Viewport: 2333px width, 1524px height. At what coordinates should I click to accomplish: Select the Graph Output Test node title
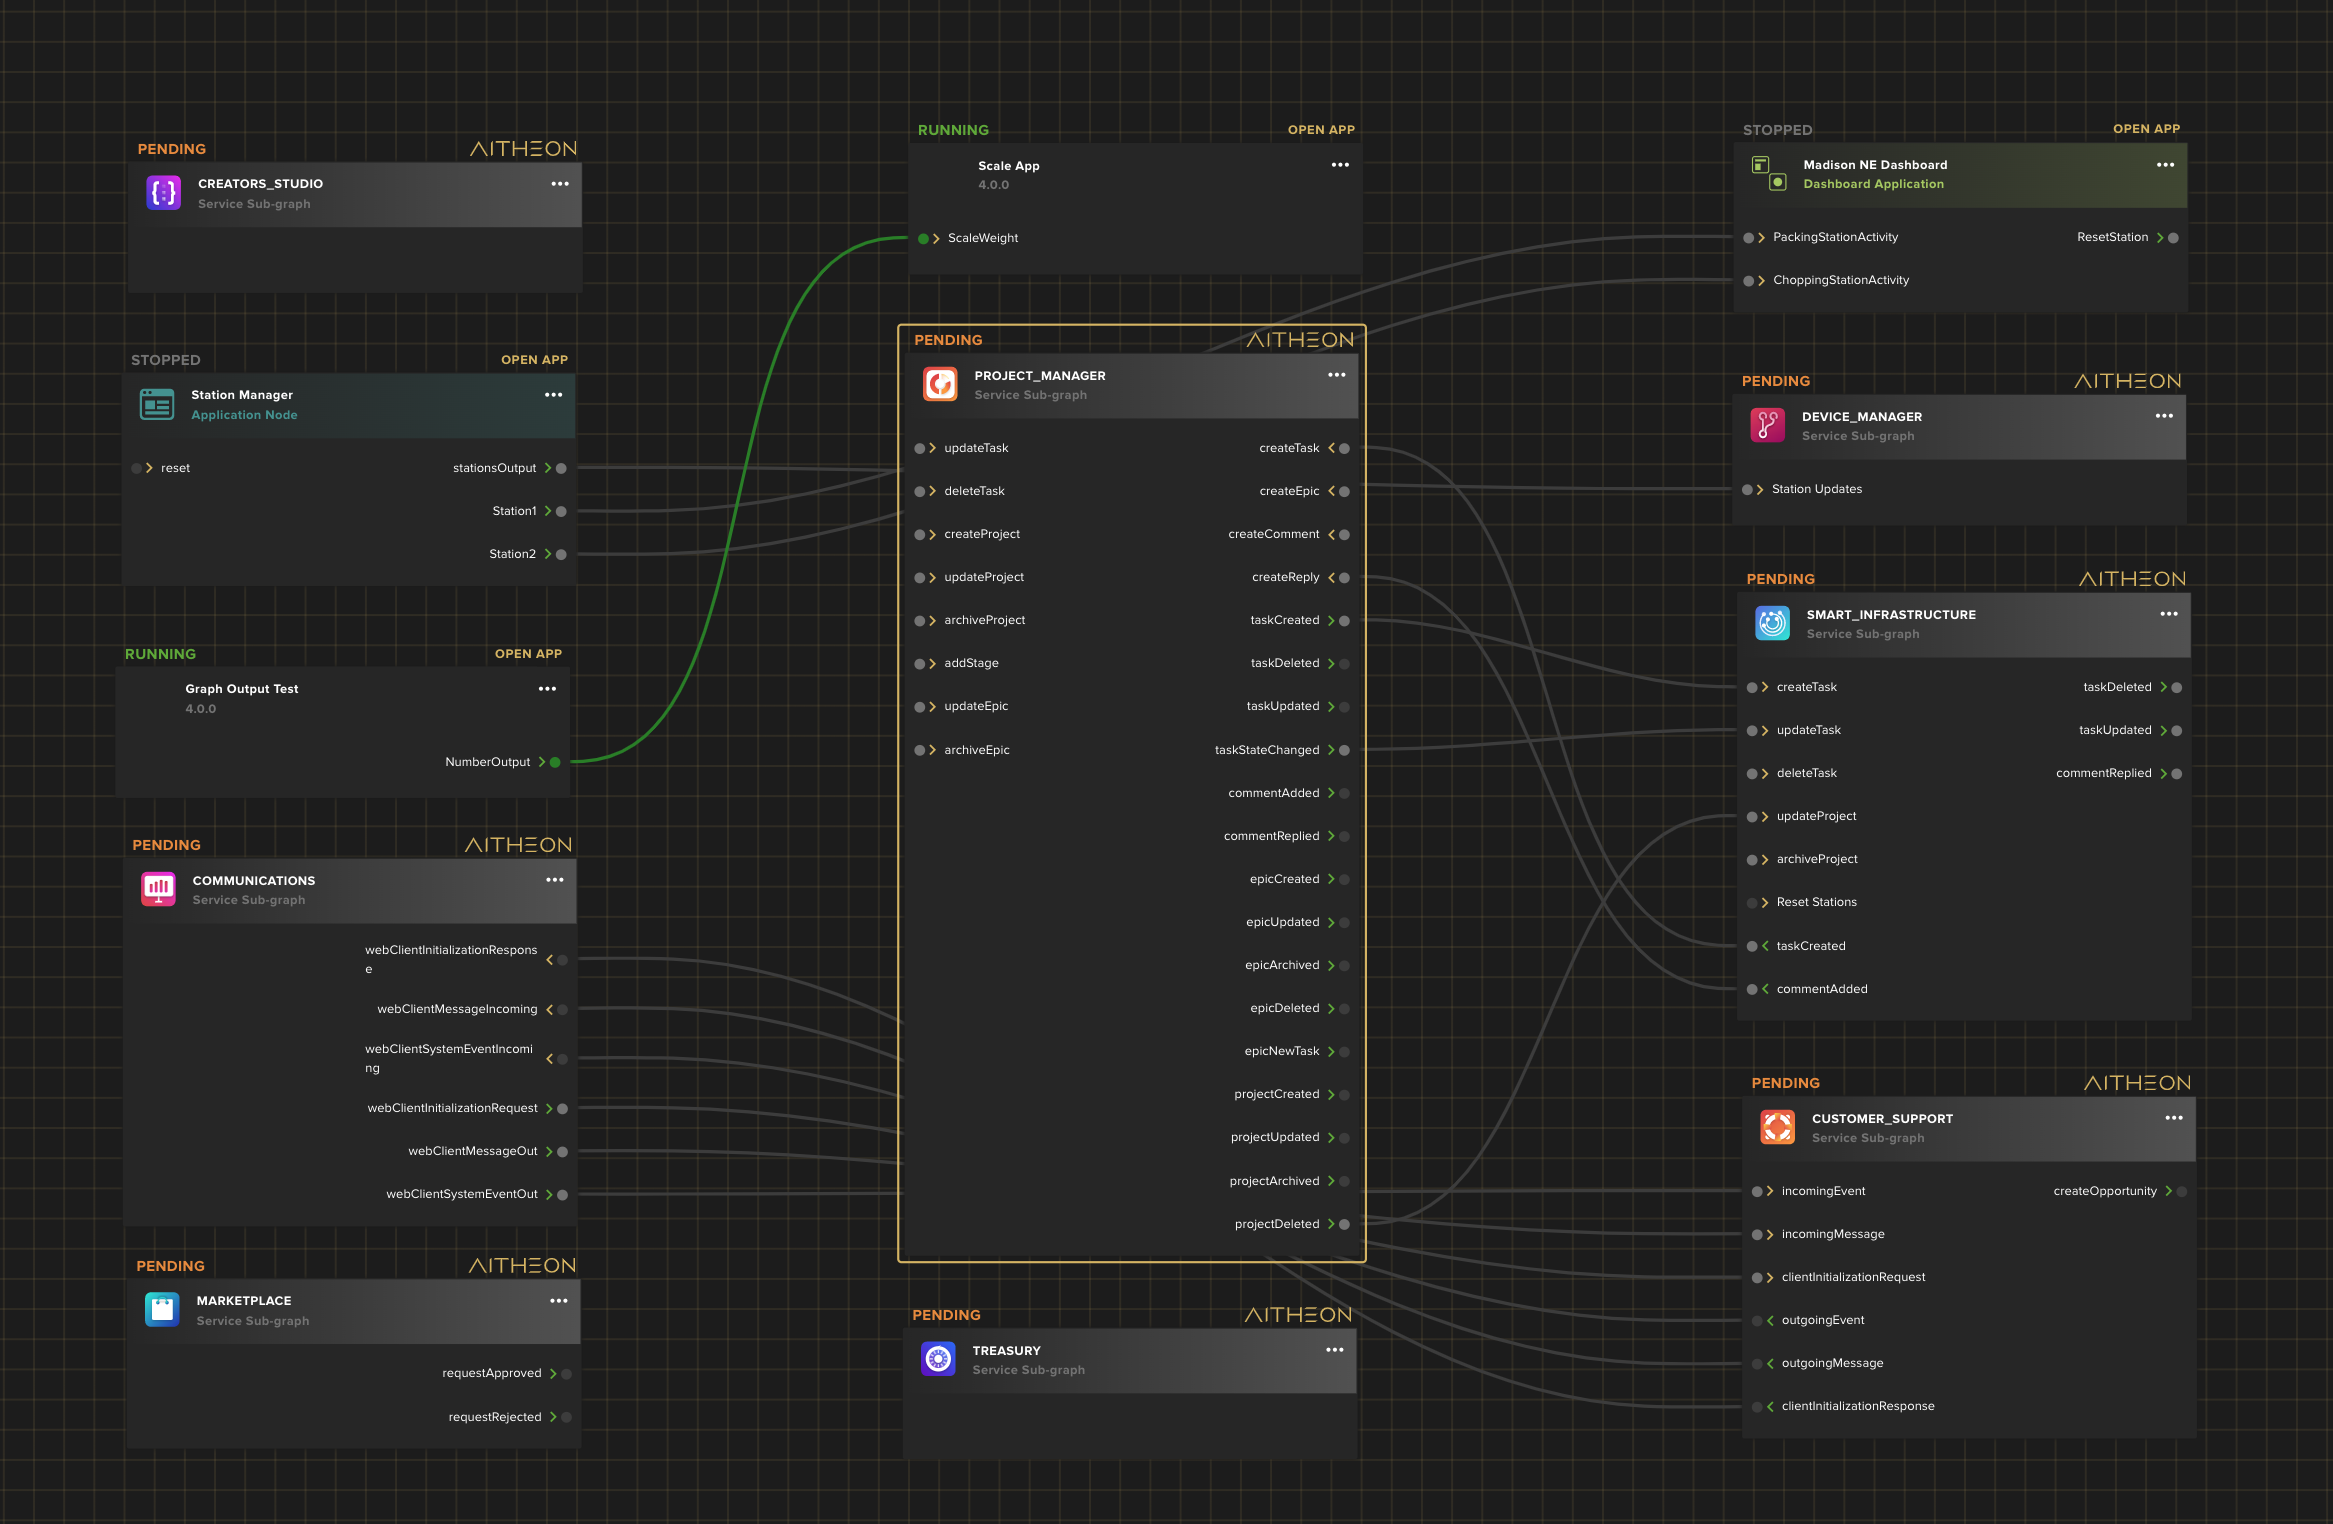pyautogui.click(x=242, y=689)
